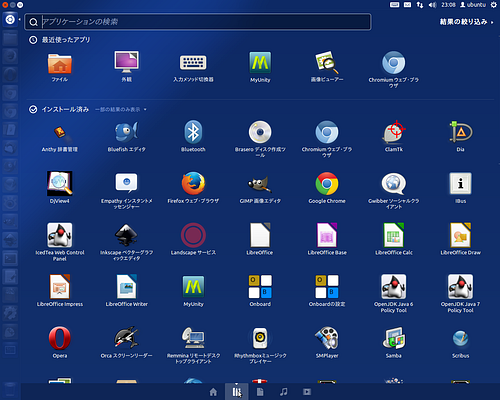500x400 pixels.
Task: Open LibreOffice Impress
Action: [60, 287]
